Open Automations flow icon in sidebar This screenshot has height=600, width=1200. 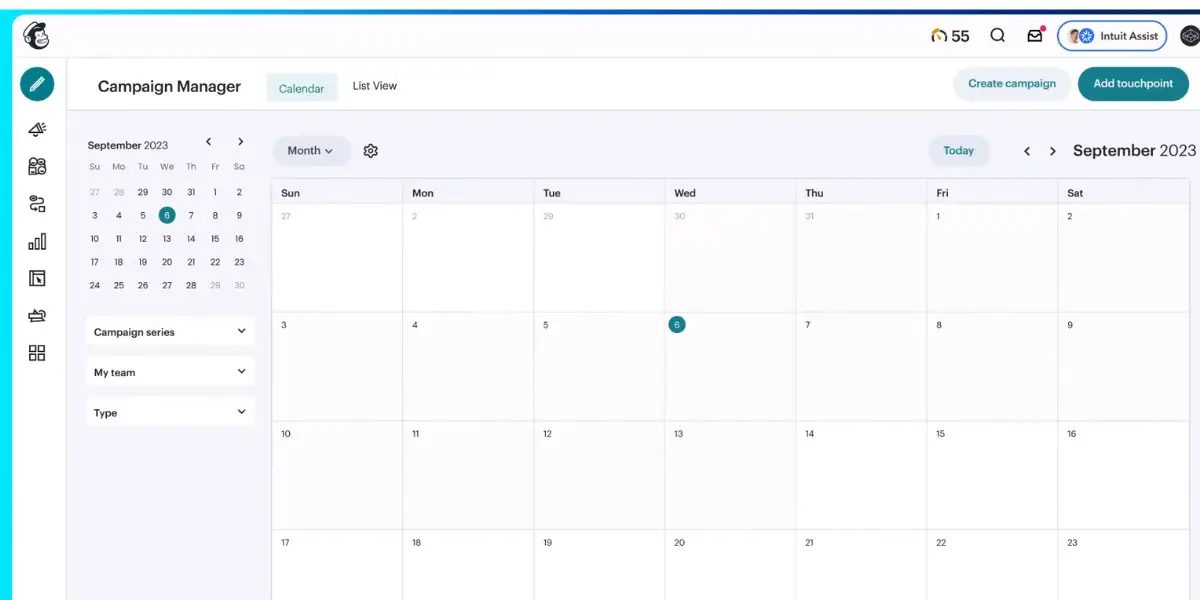[37, 204]
